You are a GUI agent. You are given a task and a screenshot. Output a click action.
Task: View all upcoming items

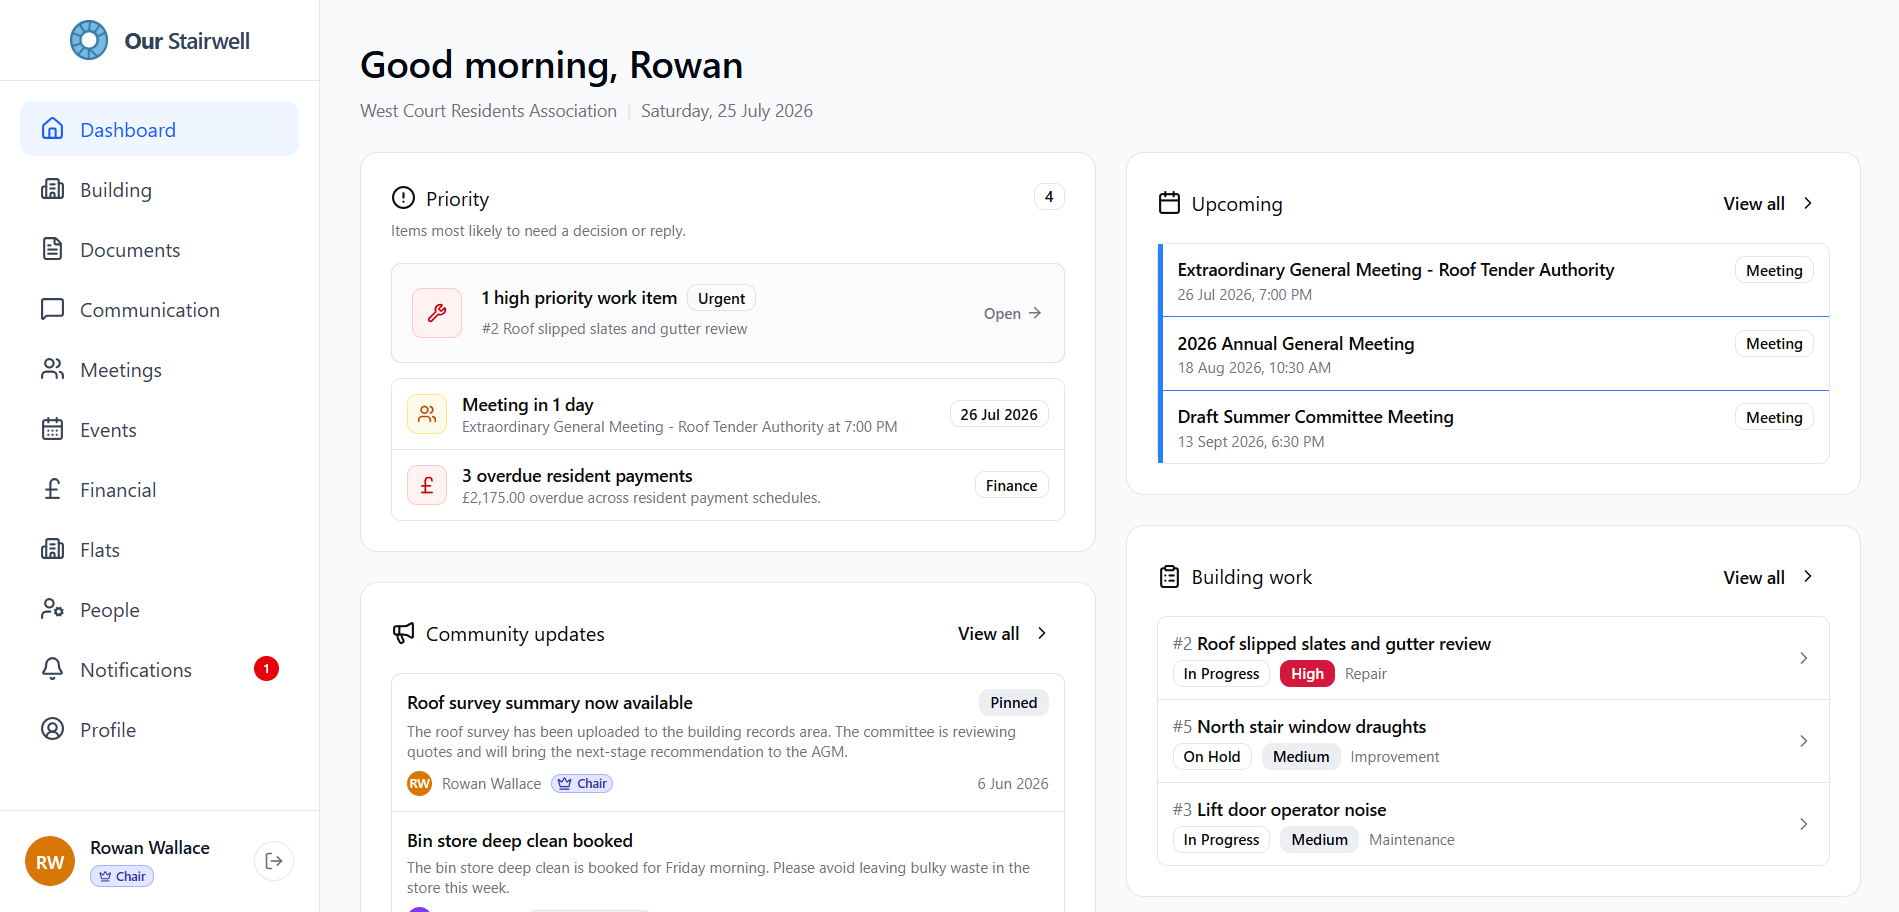(x=1768, y=203)
